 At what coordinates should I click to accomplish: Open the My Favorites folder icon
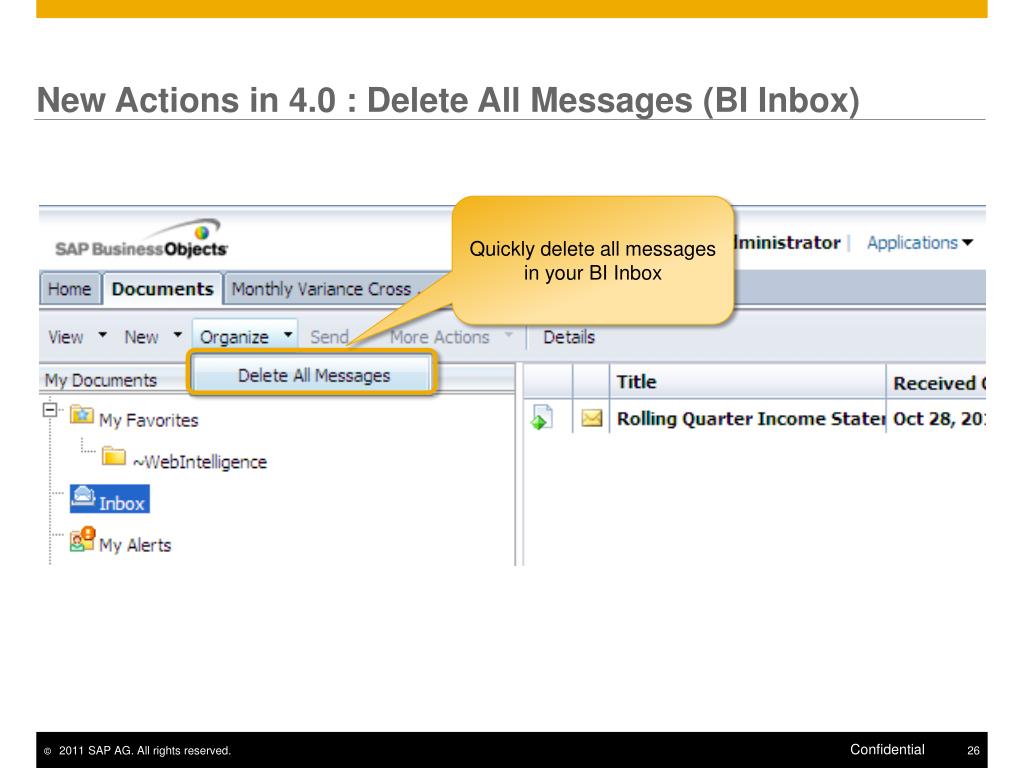(x=82, y=415)
